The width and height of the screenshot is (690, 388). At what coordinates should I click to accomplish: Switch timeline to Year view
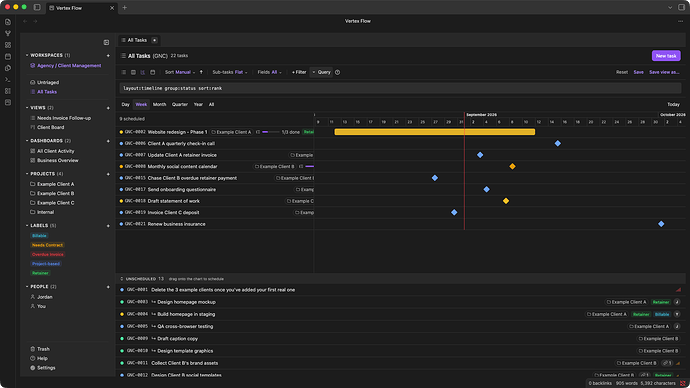198,105
